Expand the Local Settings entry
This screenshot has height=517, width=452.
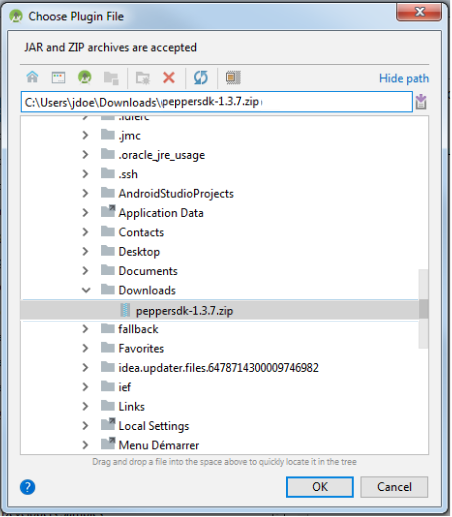pos(85,426)
